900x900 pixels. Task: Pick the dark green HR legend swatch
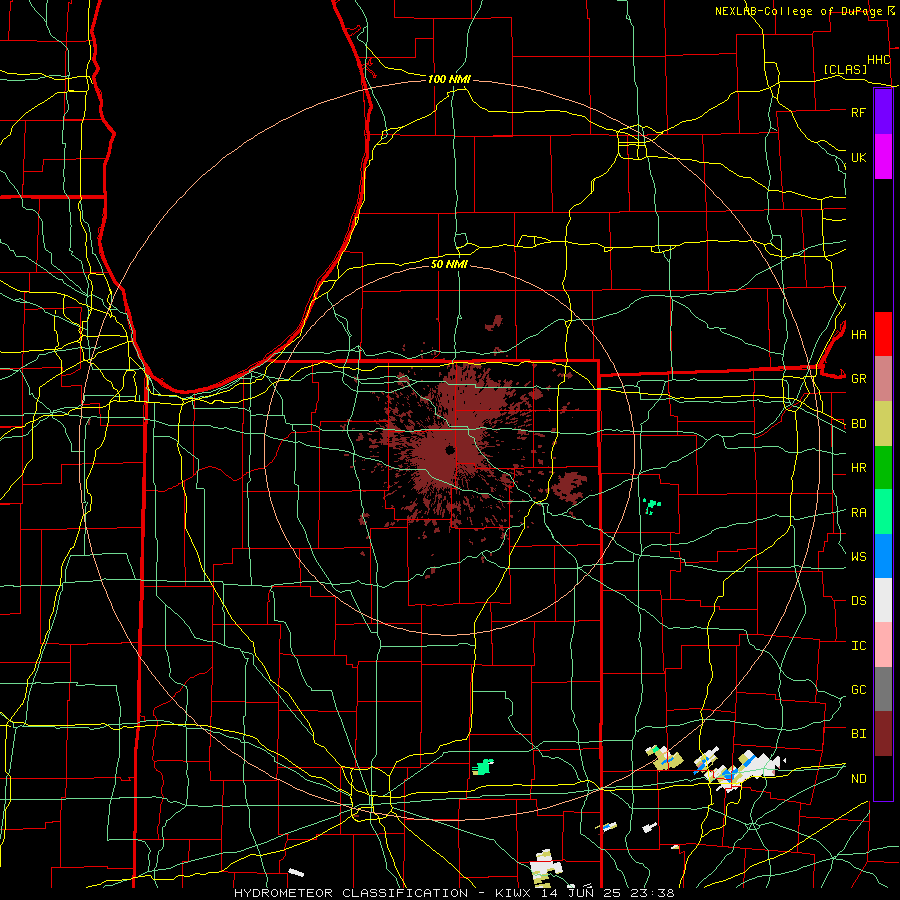pyautogui.click(x=883, y=467)
